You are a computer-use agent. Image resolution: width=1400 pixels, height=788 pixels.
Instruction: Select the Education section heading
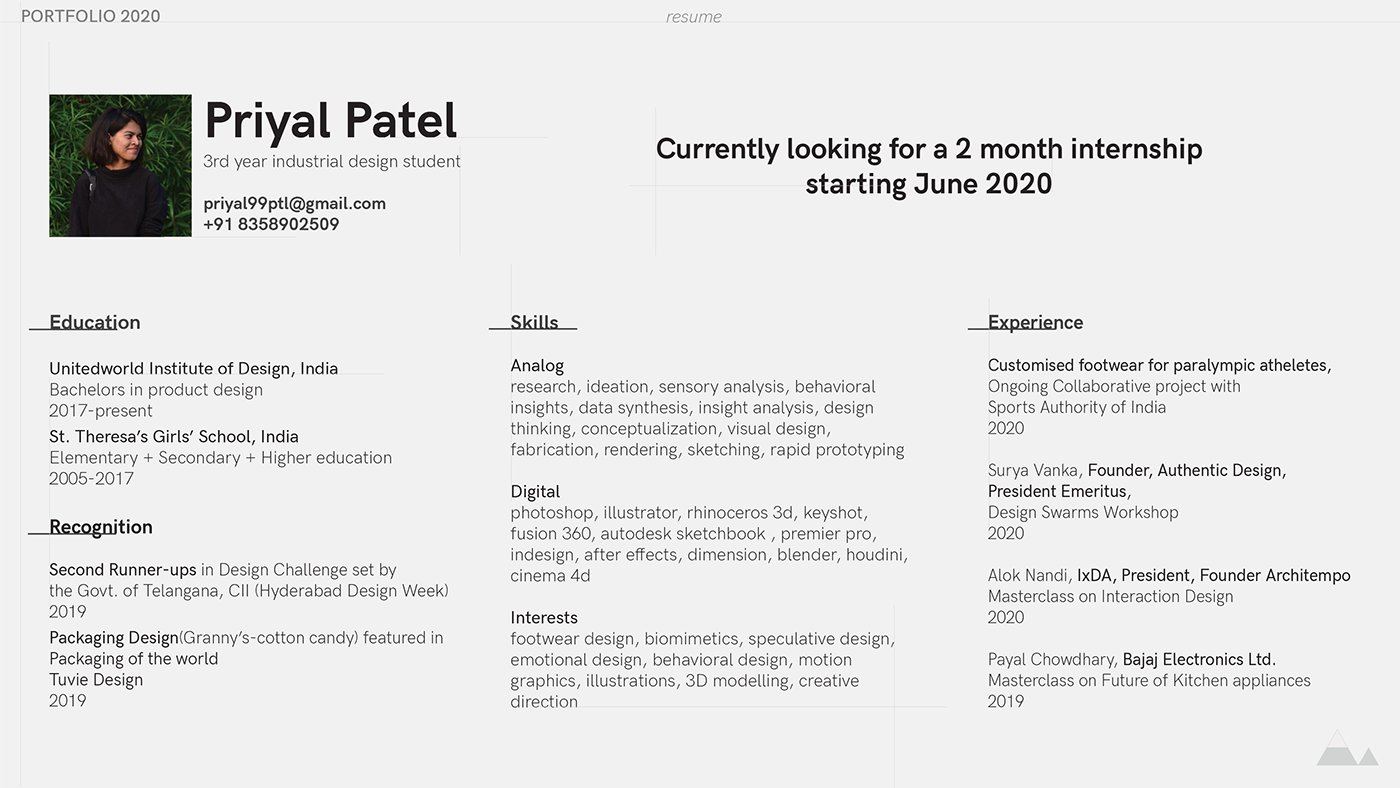(95, 322)
